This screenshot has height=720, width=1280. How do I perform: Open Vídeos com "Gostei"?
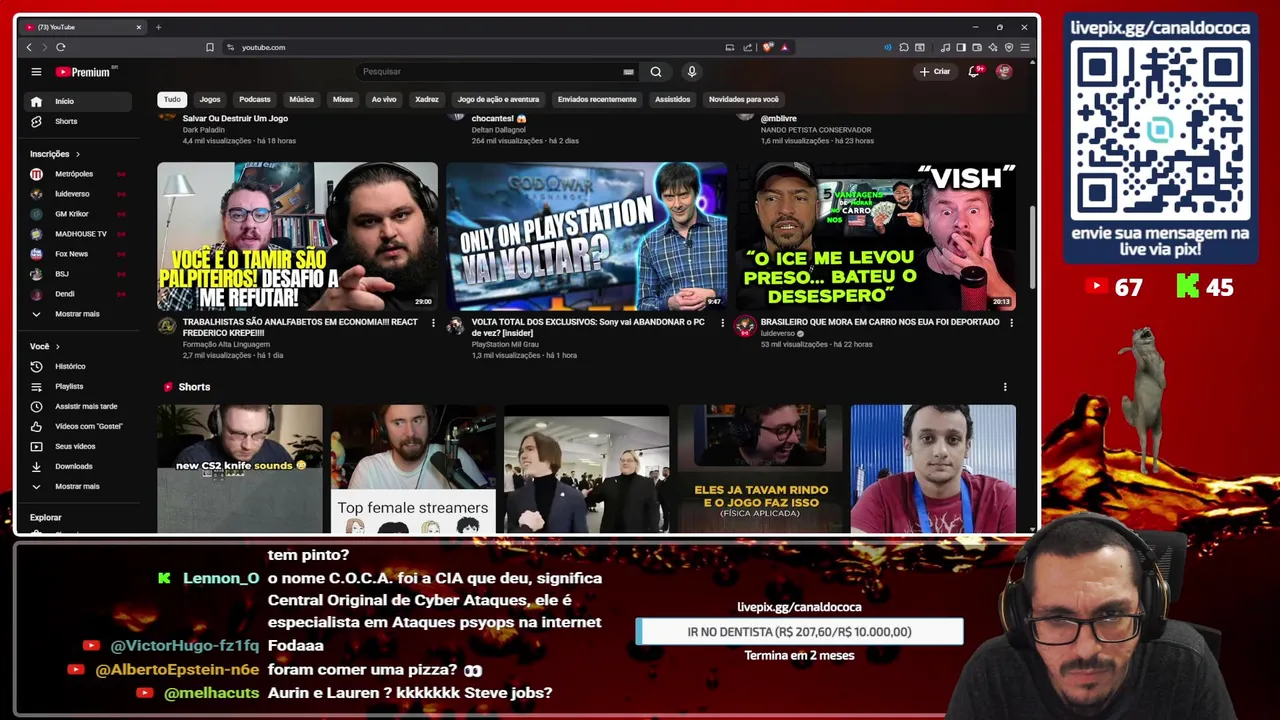tap(78, 426)
